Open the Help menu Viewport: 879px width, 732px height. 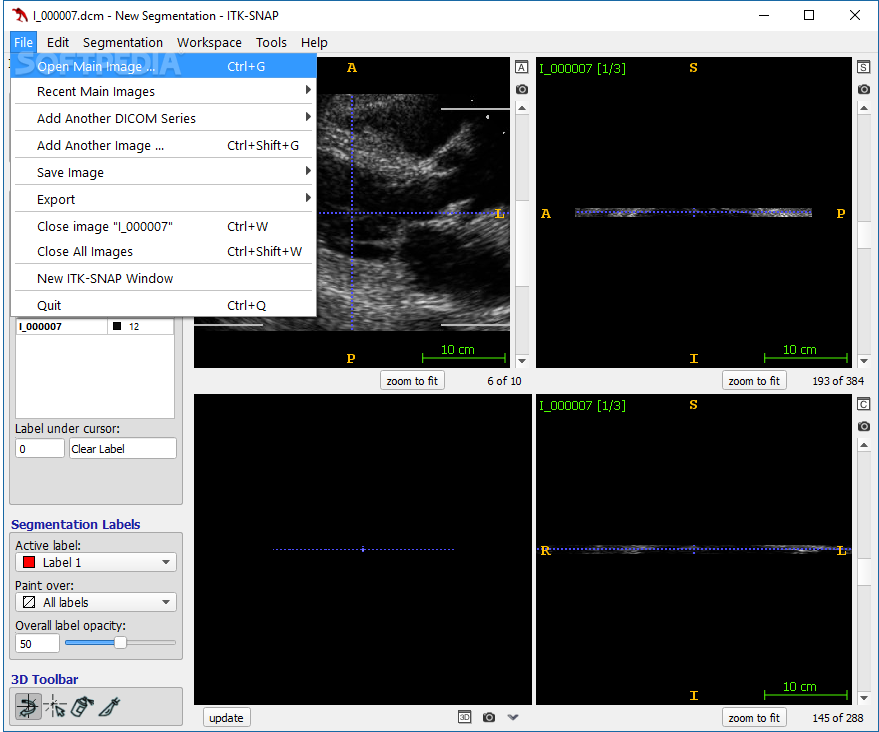click(x=314, y=43)
